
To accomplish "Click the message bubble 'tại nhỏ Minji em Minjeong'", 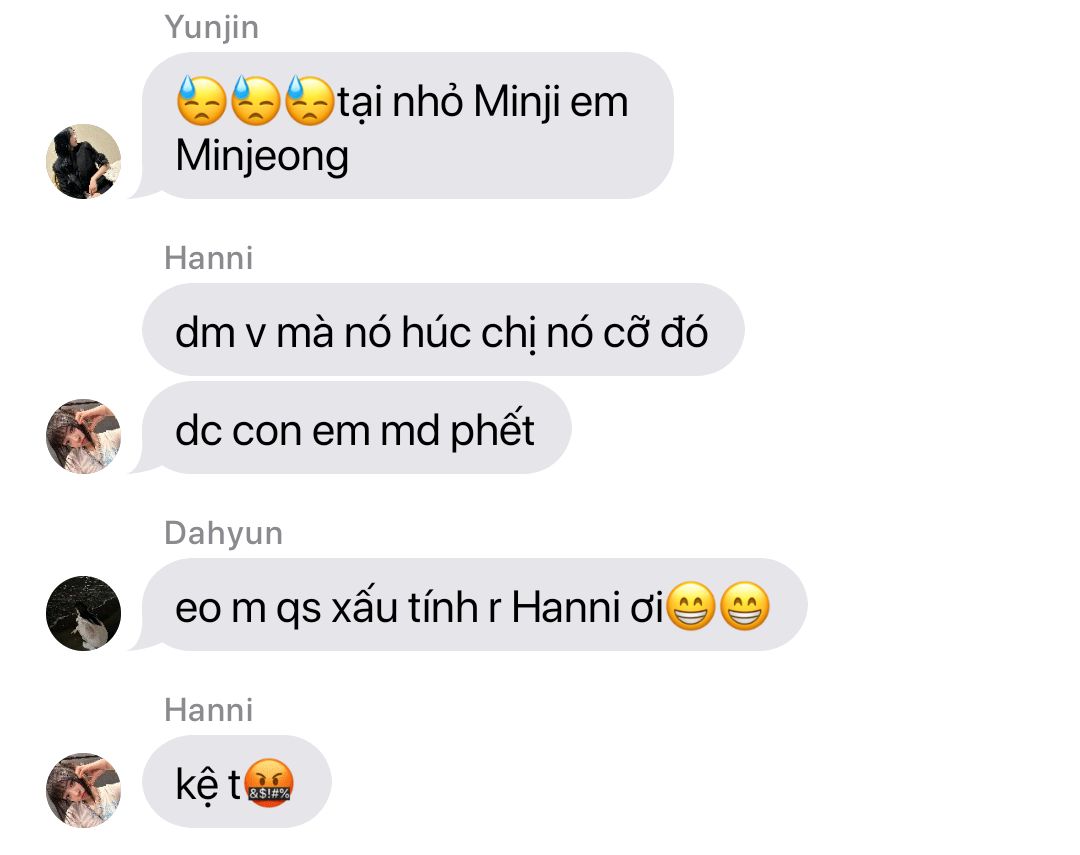I will click(x=408, y=125).
